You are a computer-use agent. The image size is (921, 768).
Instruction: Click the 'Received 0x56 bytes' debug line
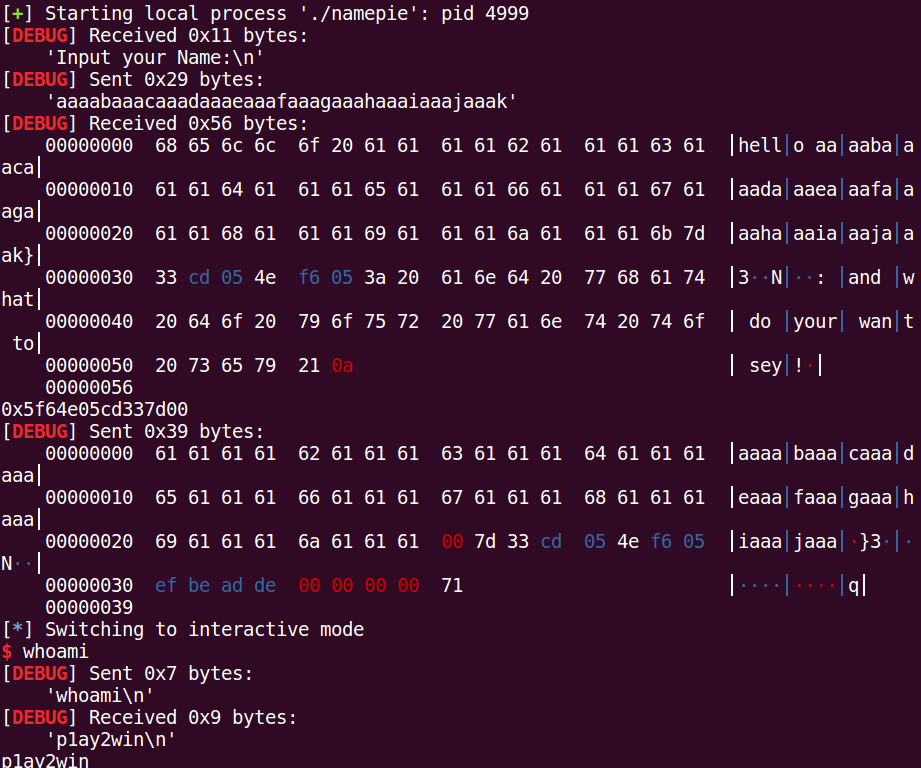171,124
